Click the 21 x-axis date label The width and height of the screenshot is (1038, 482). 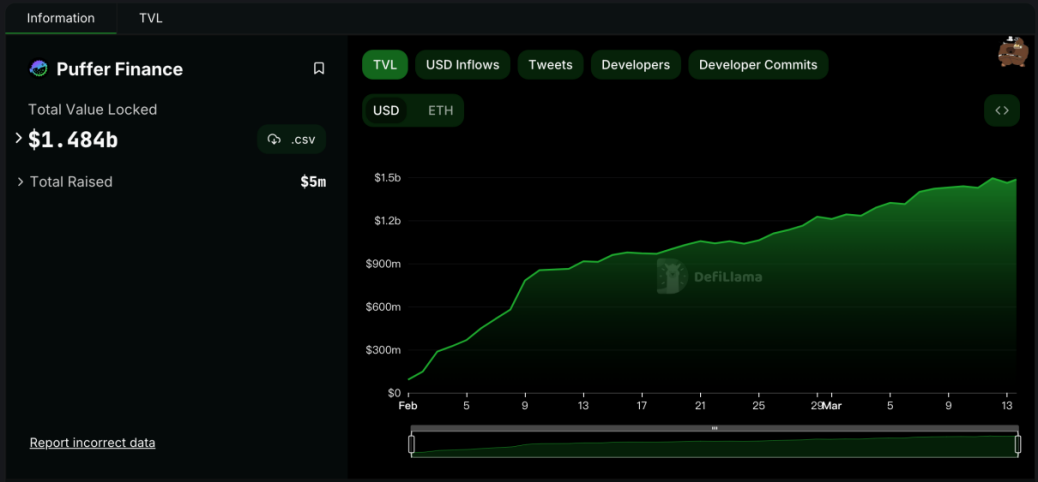pyautogui.click(x=700, y=406)
